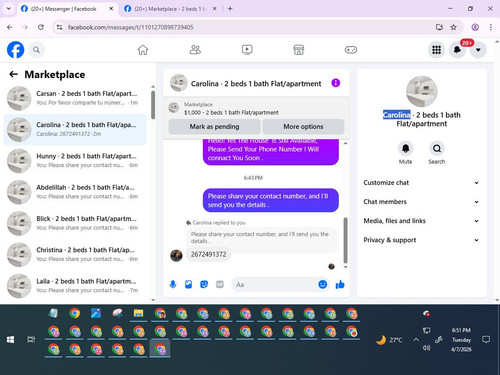Viewport: 500px width, 375px height.
Task: Expand Customize chat section
Action: coord(421,183)
